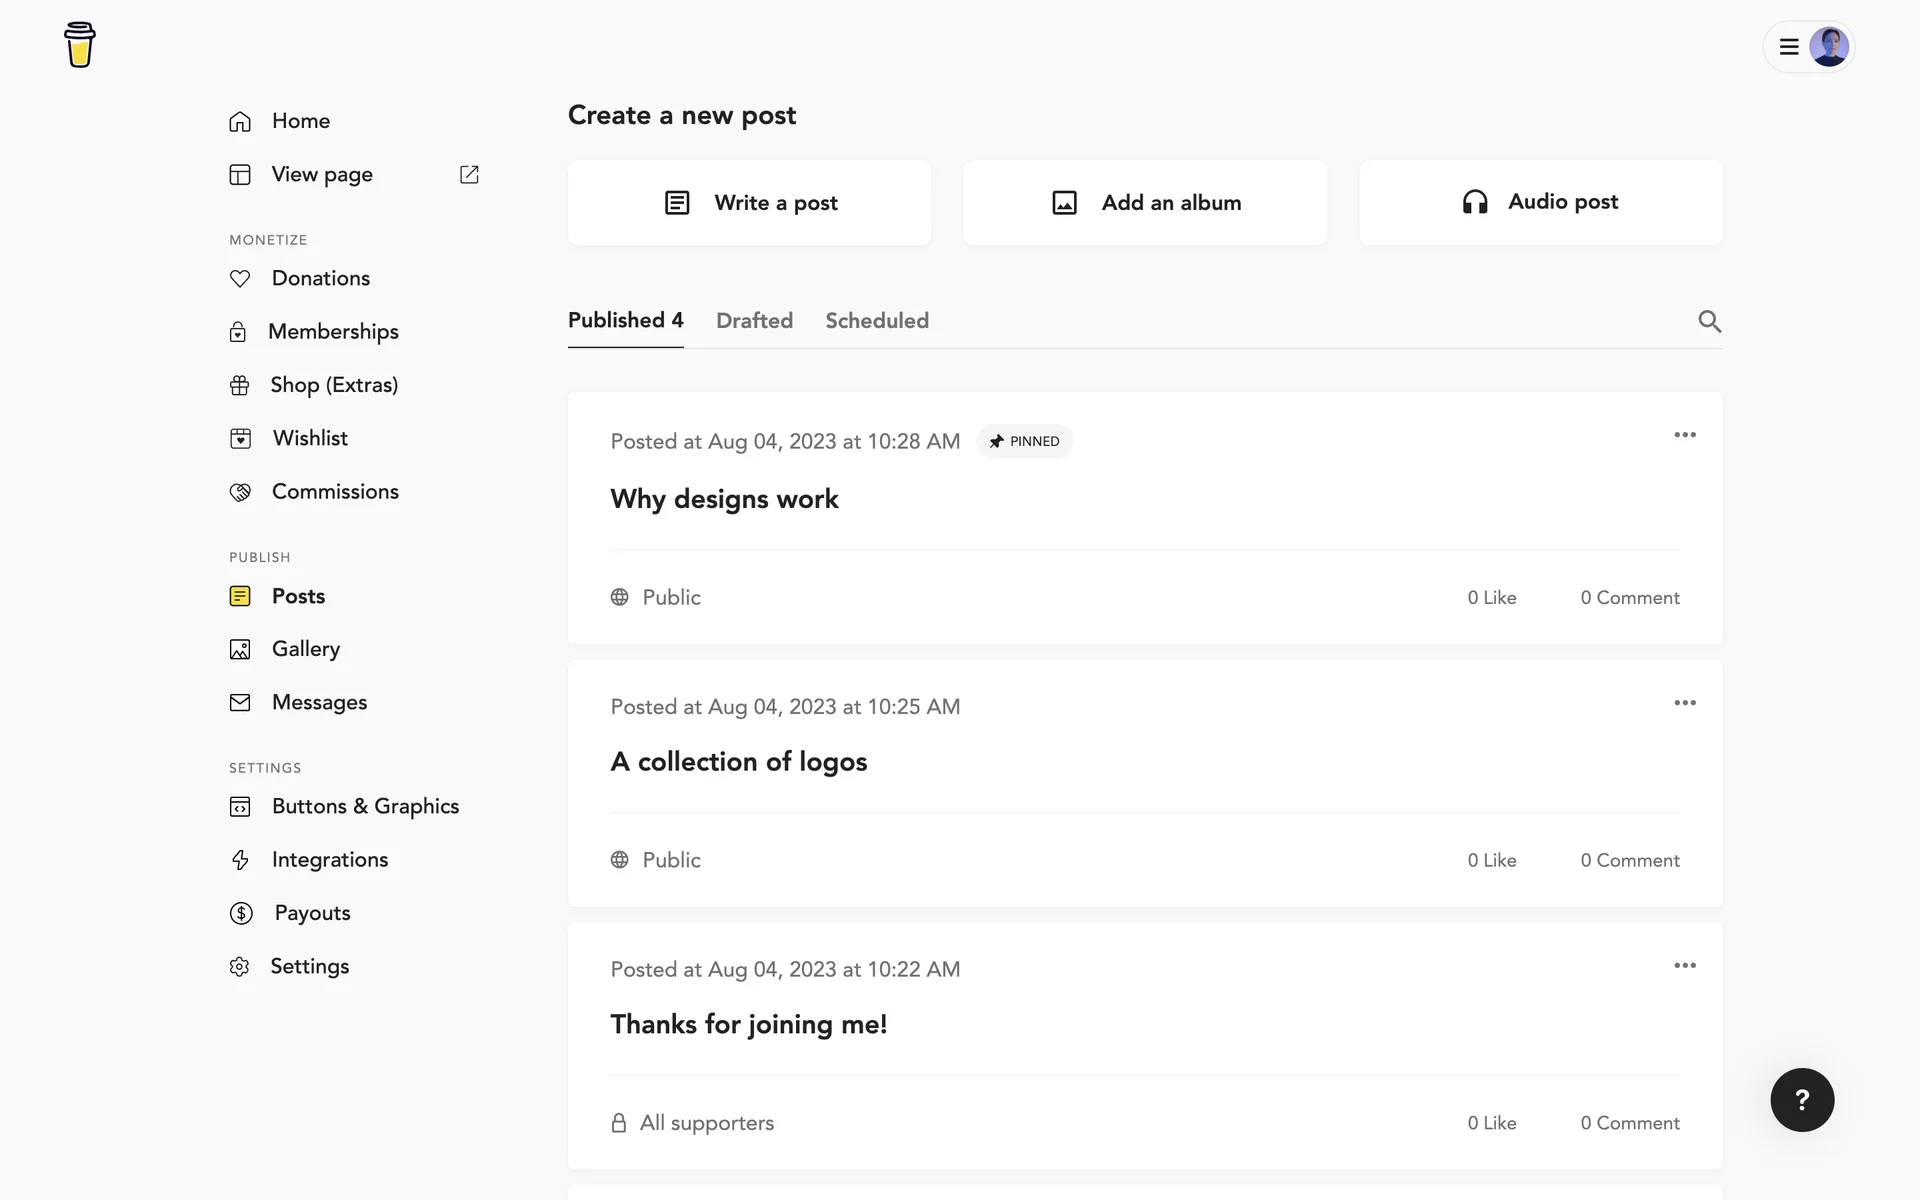Viewport: 1920px width, 1200px height.
Task: Click the Payouts dollar icon
Action: pos(241,913)
